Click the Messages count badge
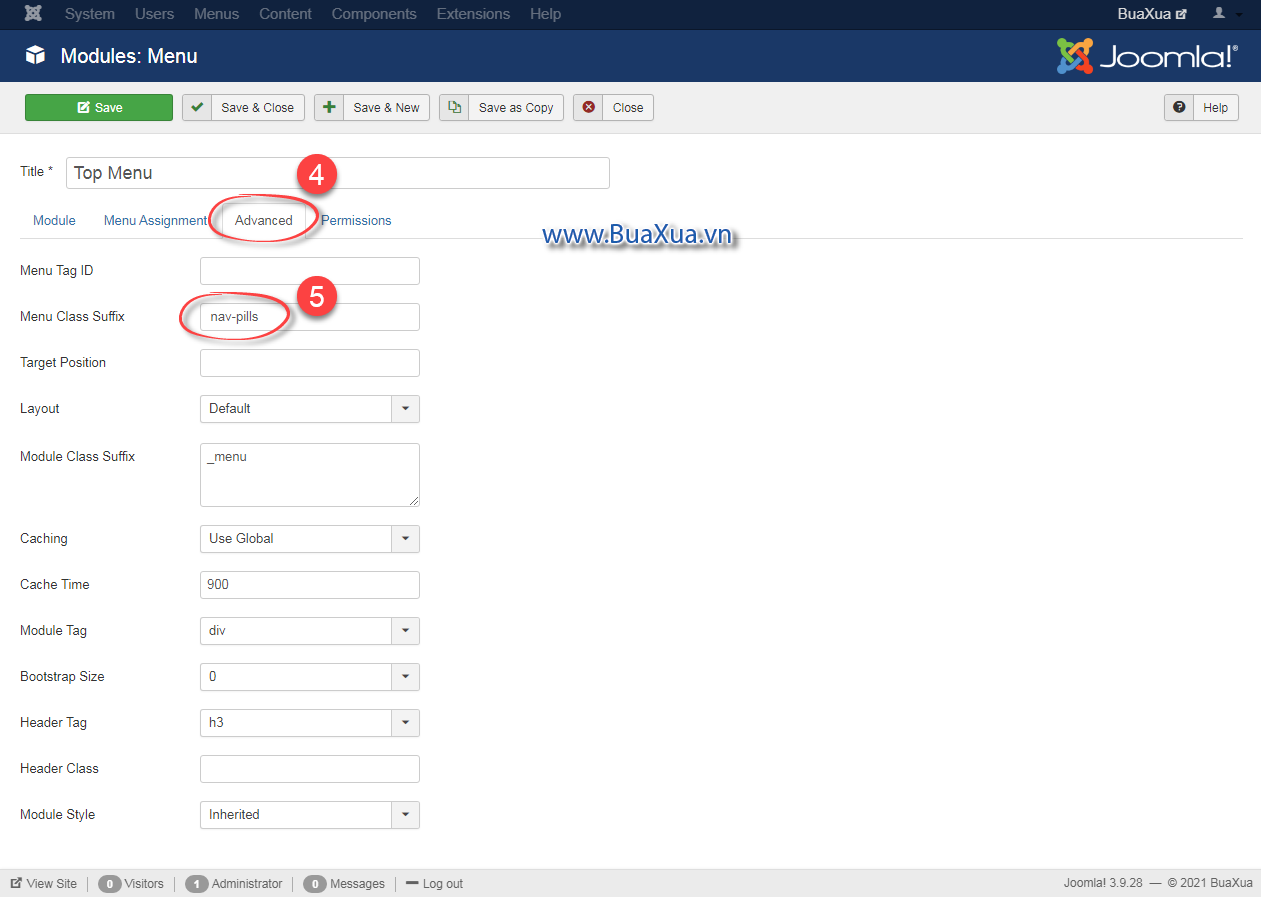 [x=314, y=884]
